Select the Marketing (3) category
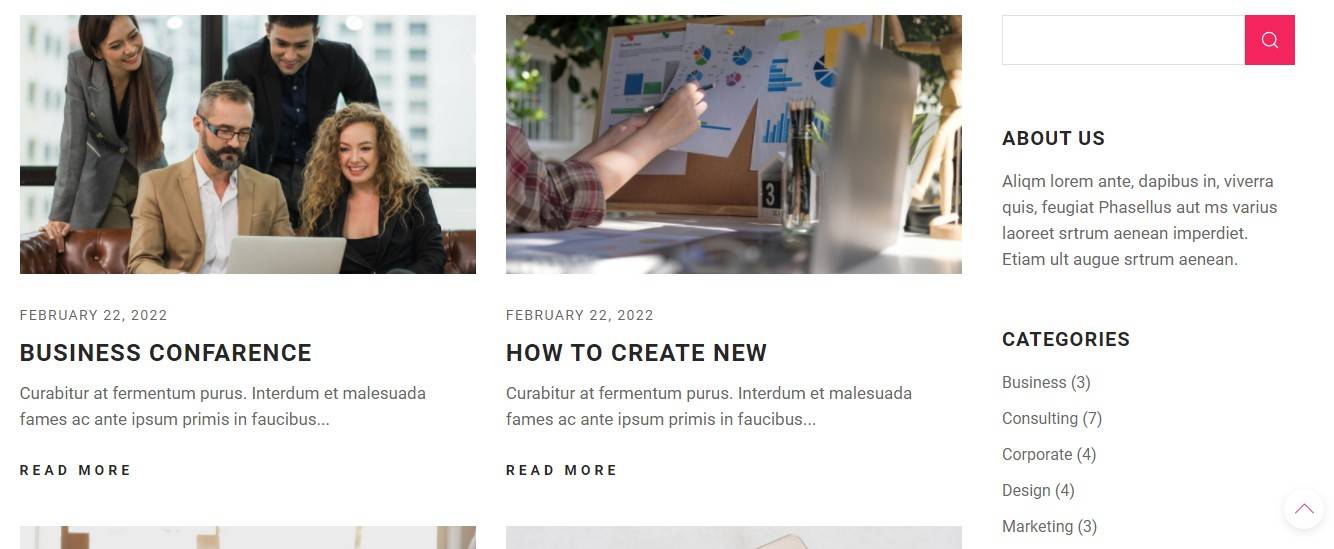The height and width of the screenshot is (549, 1334). (x=1049, y=526)
